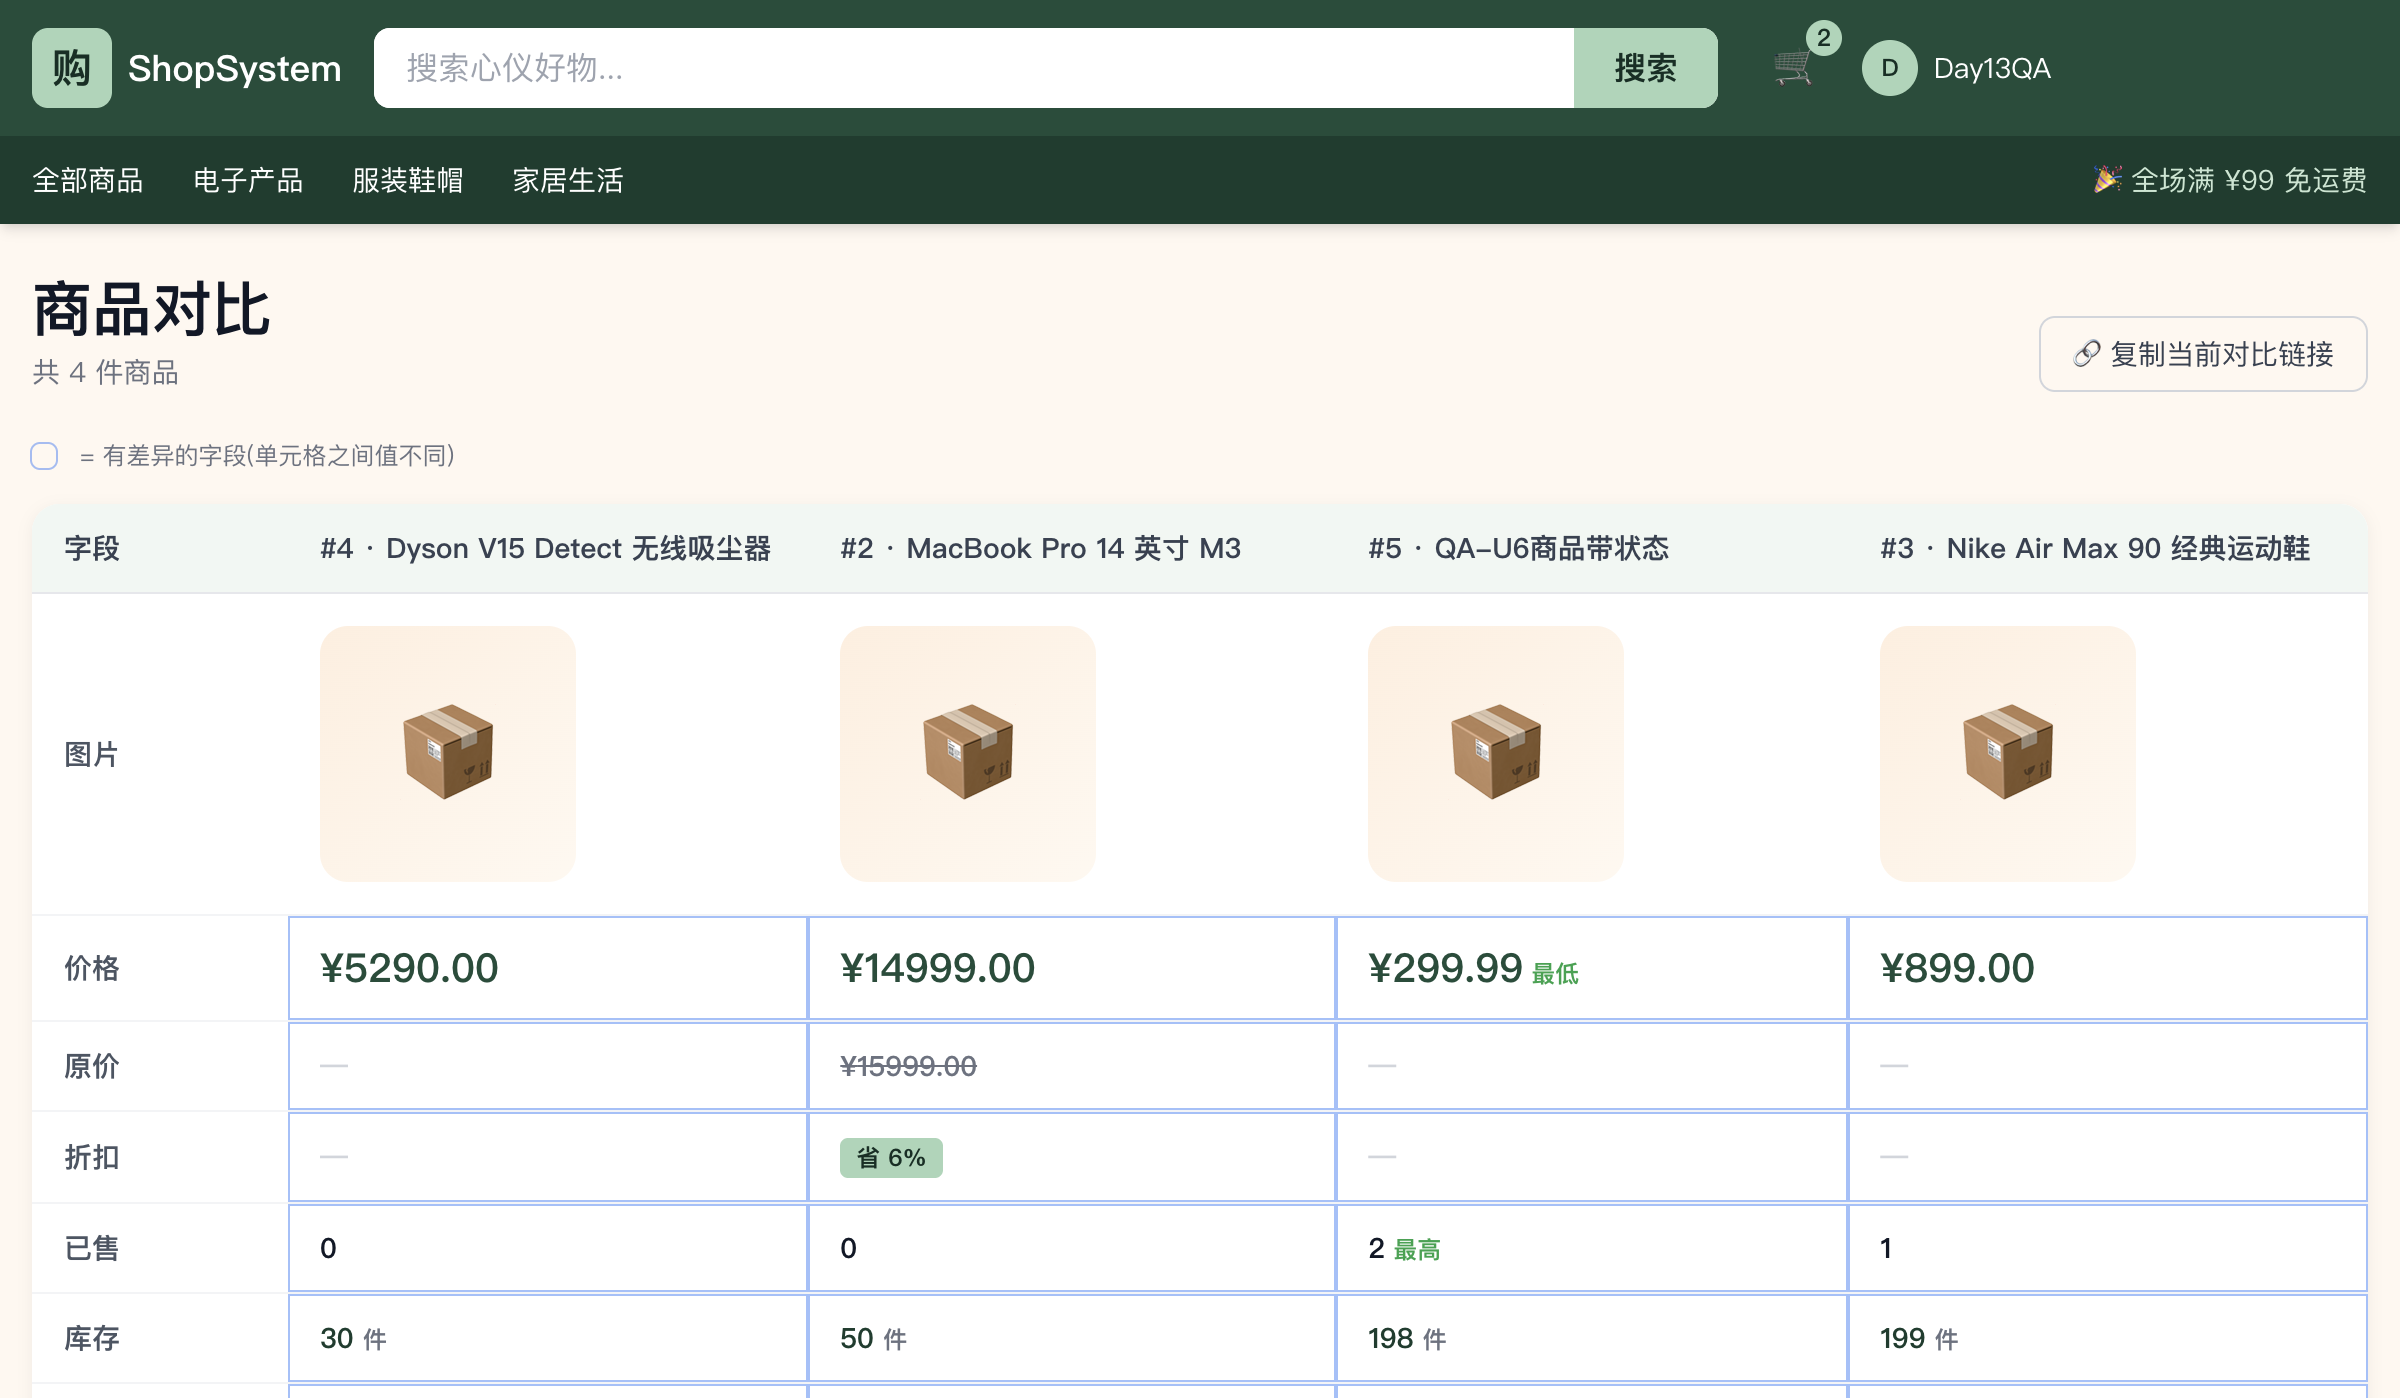Open the shopping cart icon
The image size is (2400, 1398).
[x=1793, y=68]
